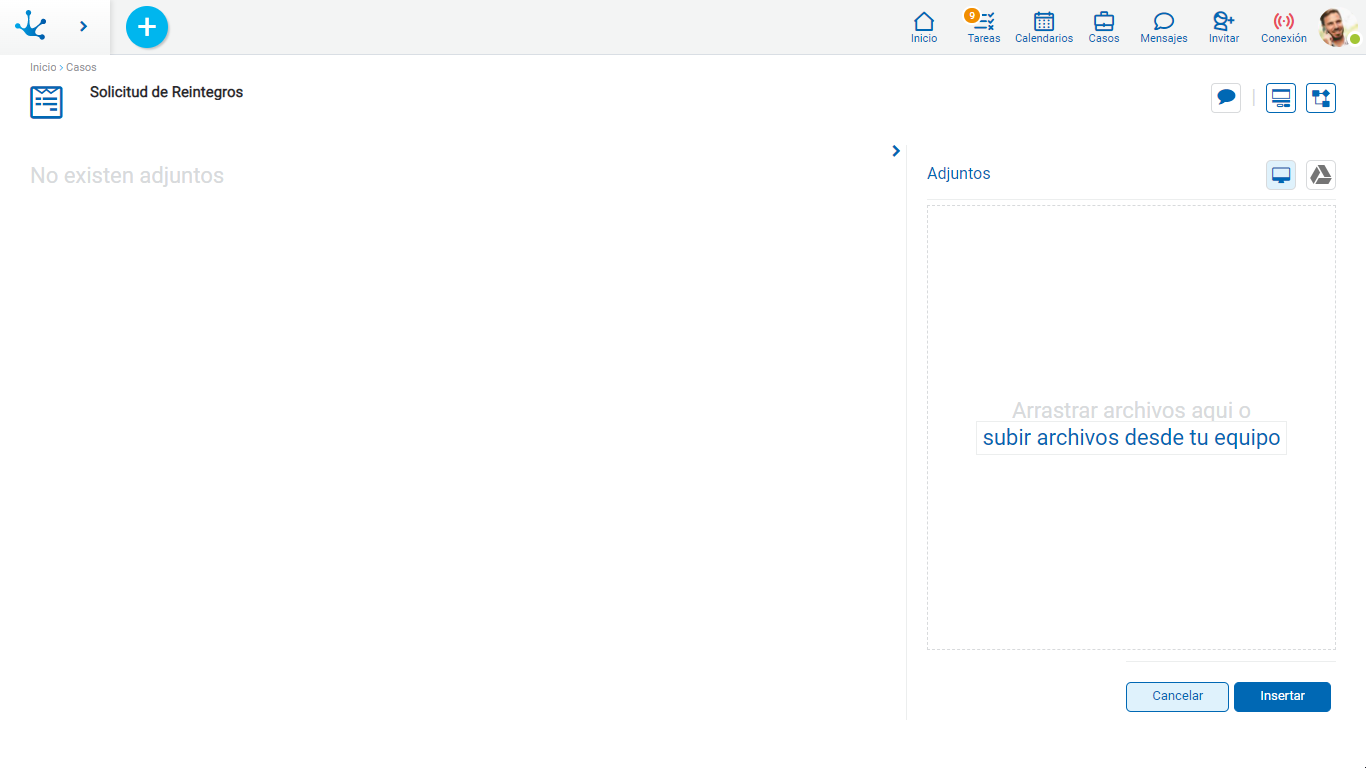The width and height of the screenshot is (1366, 768).
Task: Switch to form layout view icon
Action: (1281, 98)
